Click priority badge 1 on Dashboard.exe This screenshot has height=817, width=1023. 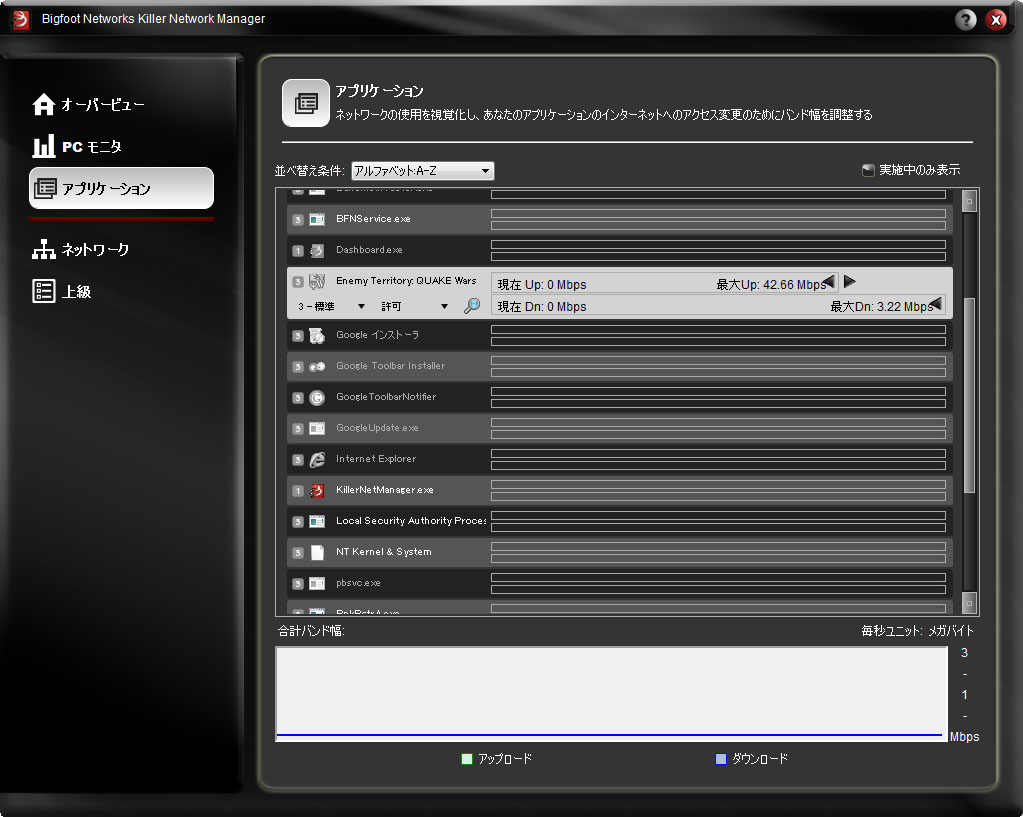point(298,251)
